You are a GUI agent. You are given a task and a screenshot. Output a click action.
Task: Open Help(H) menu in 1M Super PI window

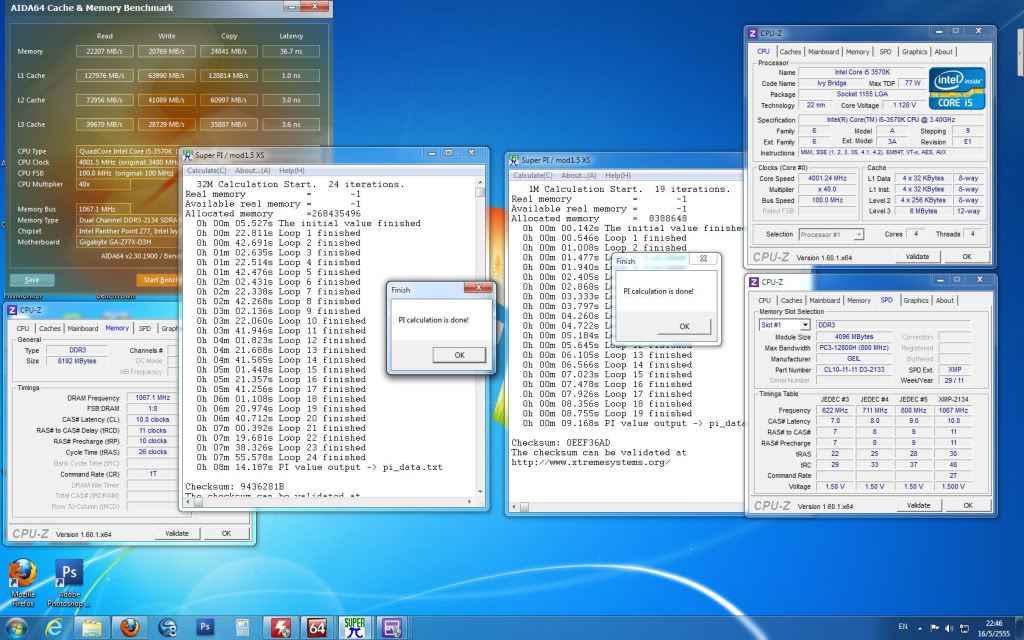pos(618,176)
